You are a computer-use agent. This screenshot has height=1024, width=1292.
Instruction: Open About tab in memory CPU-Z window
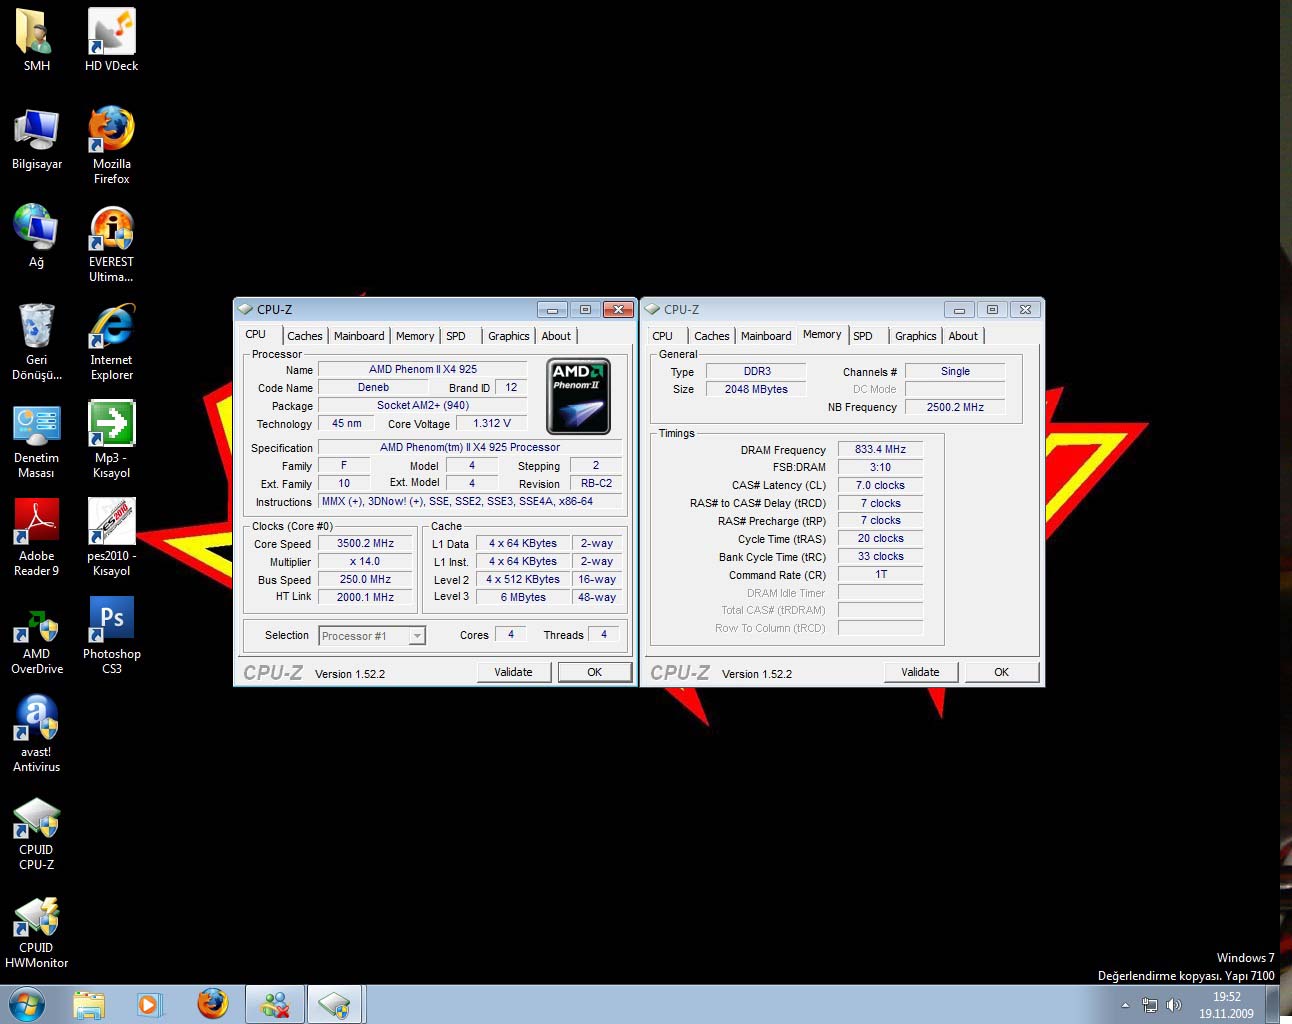963,336
